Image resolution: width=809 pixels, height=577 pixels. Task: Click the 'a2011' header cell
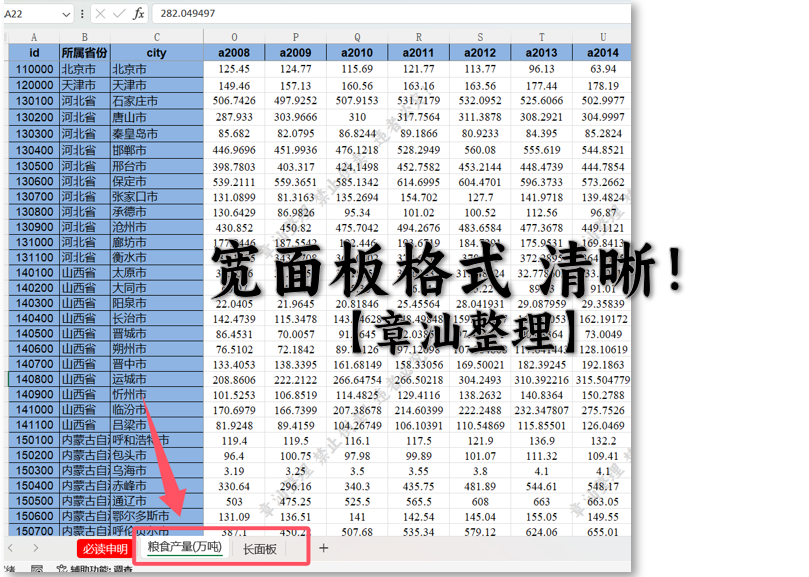point(418,53)
